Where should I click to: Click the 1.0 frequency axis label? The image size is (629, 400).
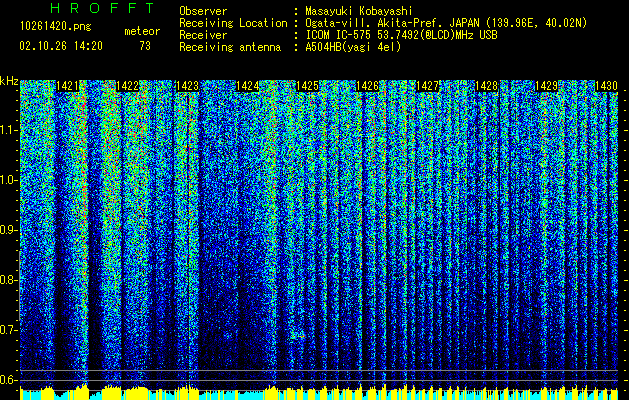[x=9, y=181]
